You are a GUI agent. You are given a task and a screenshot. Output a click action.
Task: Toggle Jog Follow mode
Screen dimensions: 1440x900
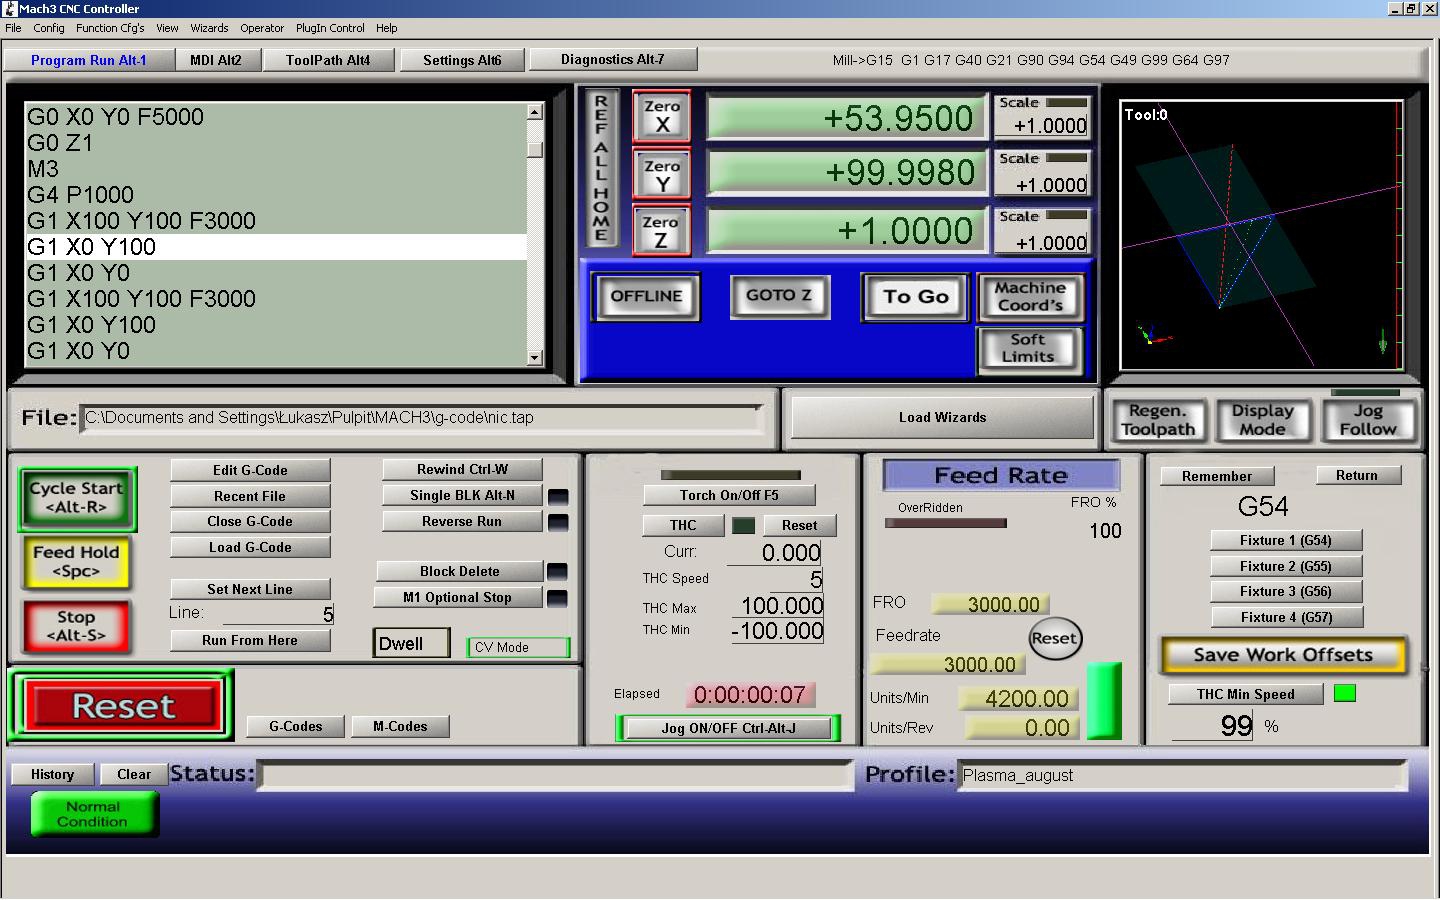[x=1368, y=420]
